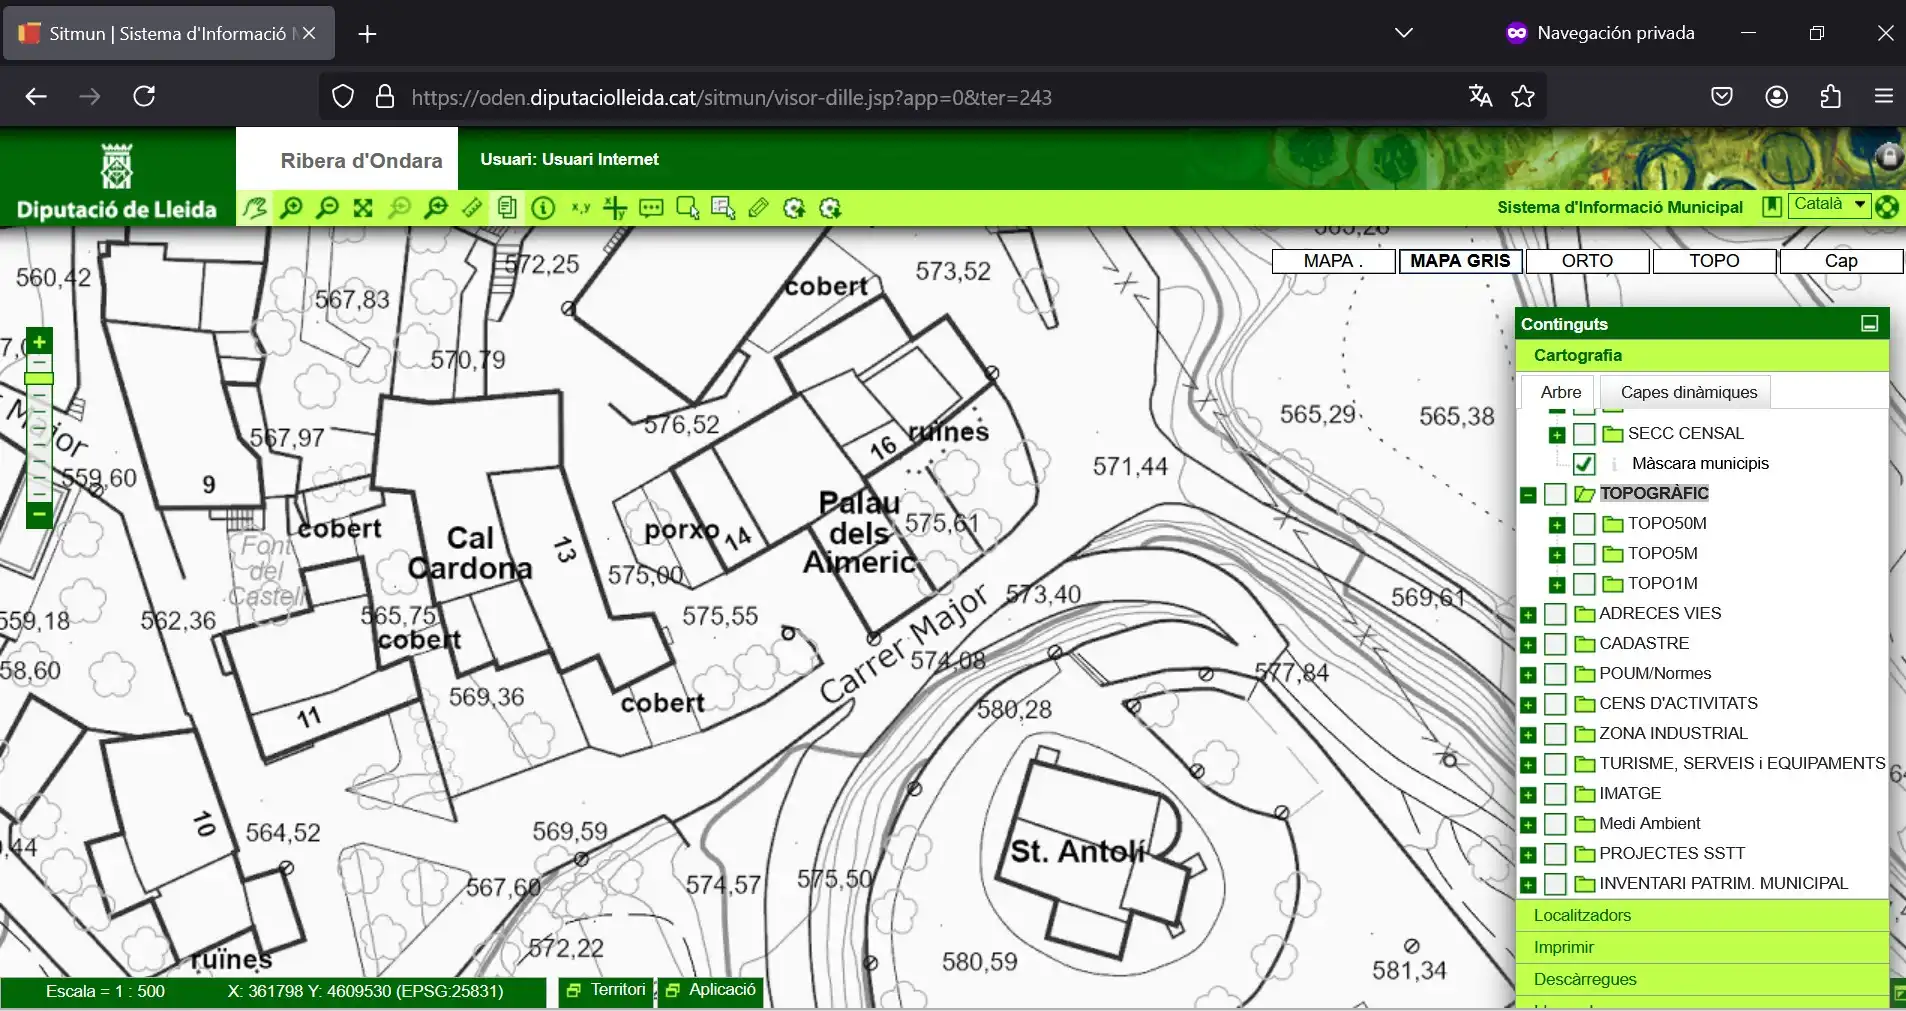The image size is (1906, 1011).
Task: Uncheck the Màscara municipis layer
Action: [1584, 464]
